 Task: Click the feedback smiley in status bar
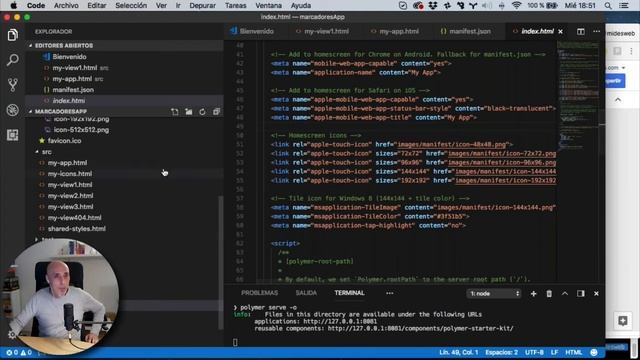[594, 352]
